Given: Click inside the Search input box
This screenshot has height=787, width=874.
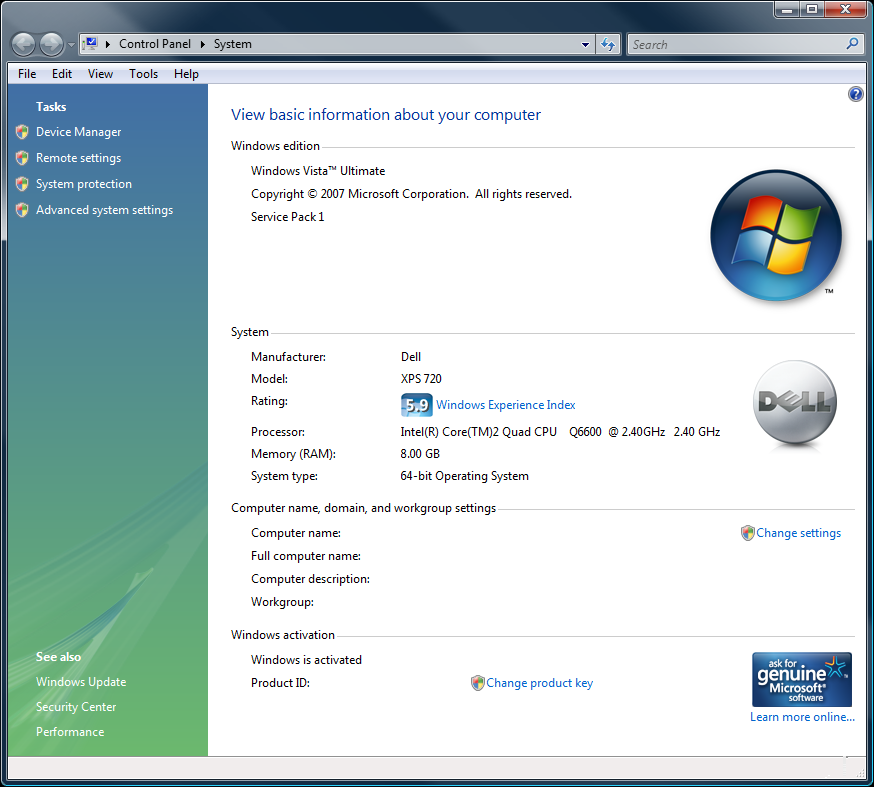Looking at the screenshot, I should 735,44.
